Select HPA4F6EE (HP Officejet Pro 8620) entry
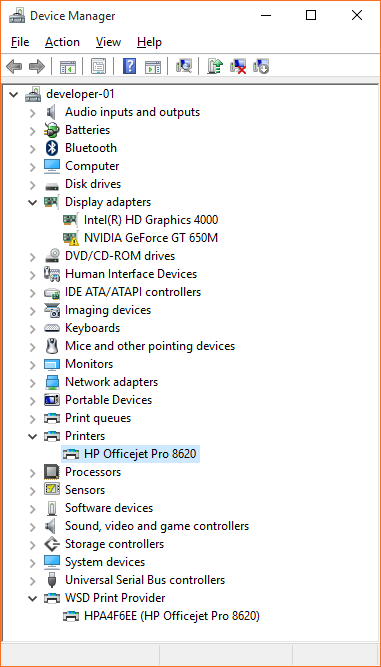 (x=172, y=616)
